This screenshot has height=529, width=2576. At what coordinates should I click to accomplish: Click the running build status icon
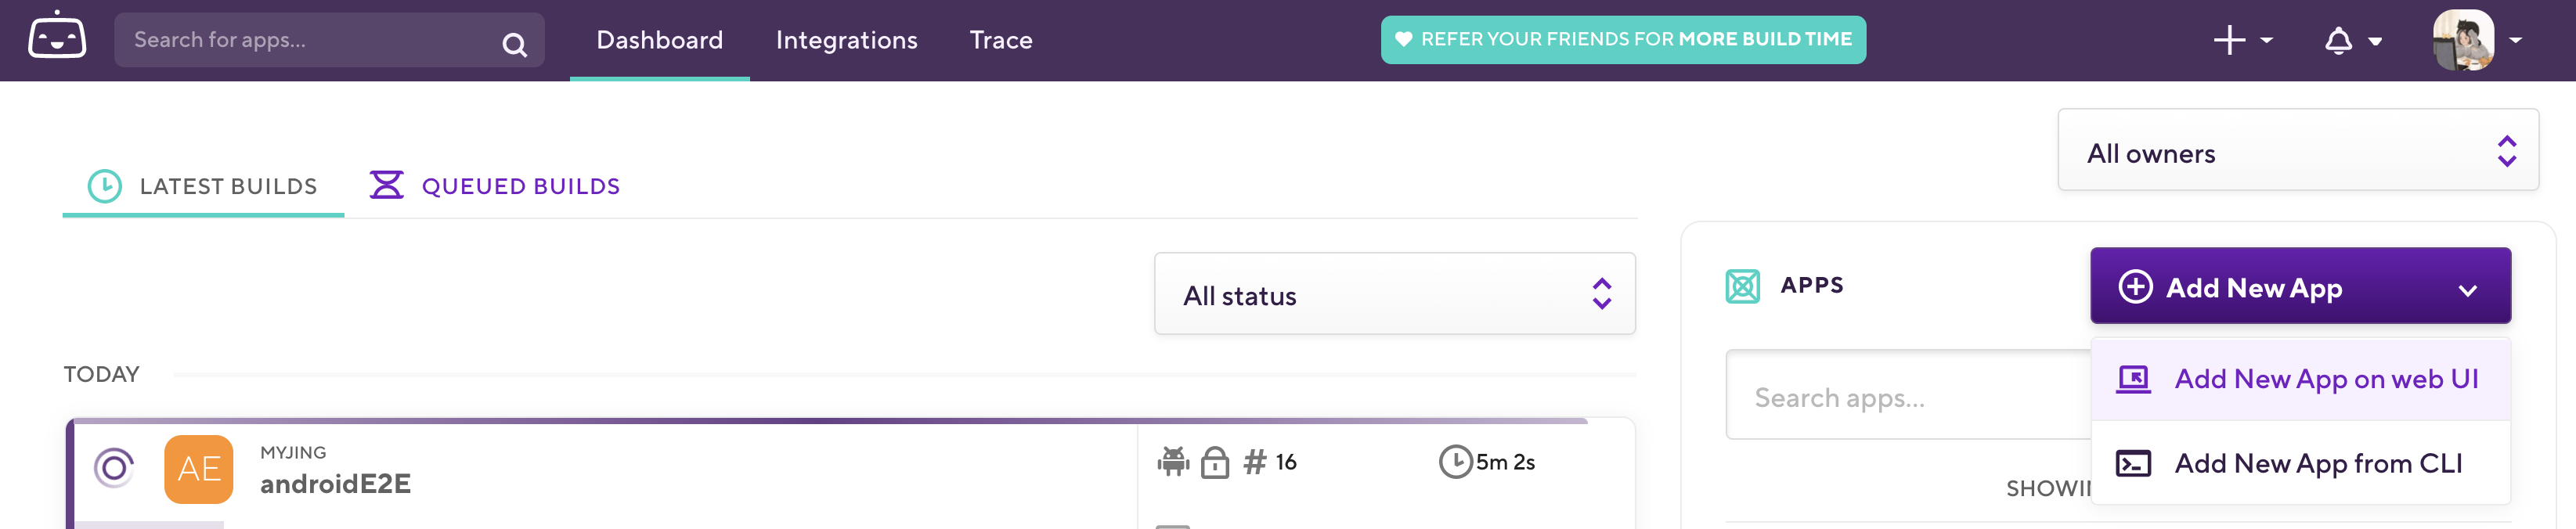[114, 467]
